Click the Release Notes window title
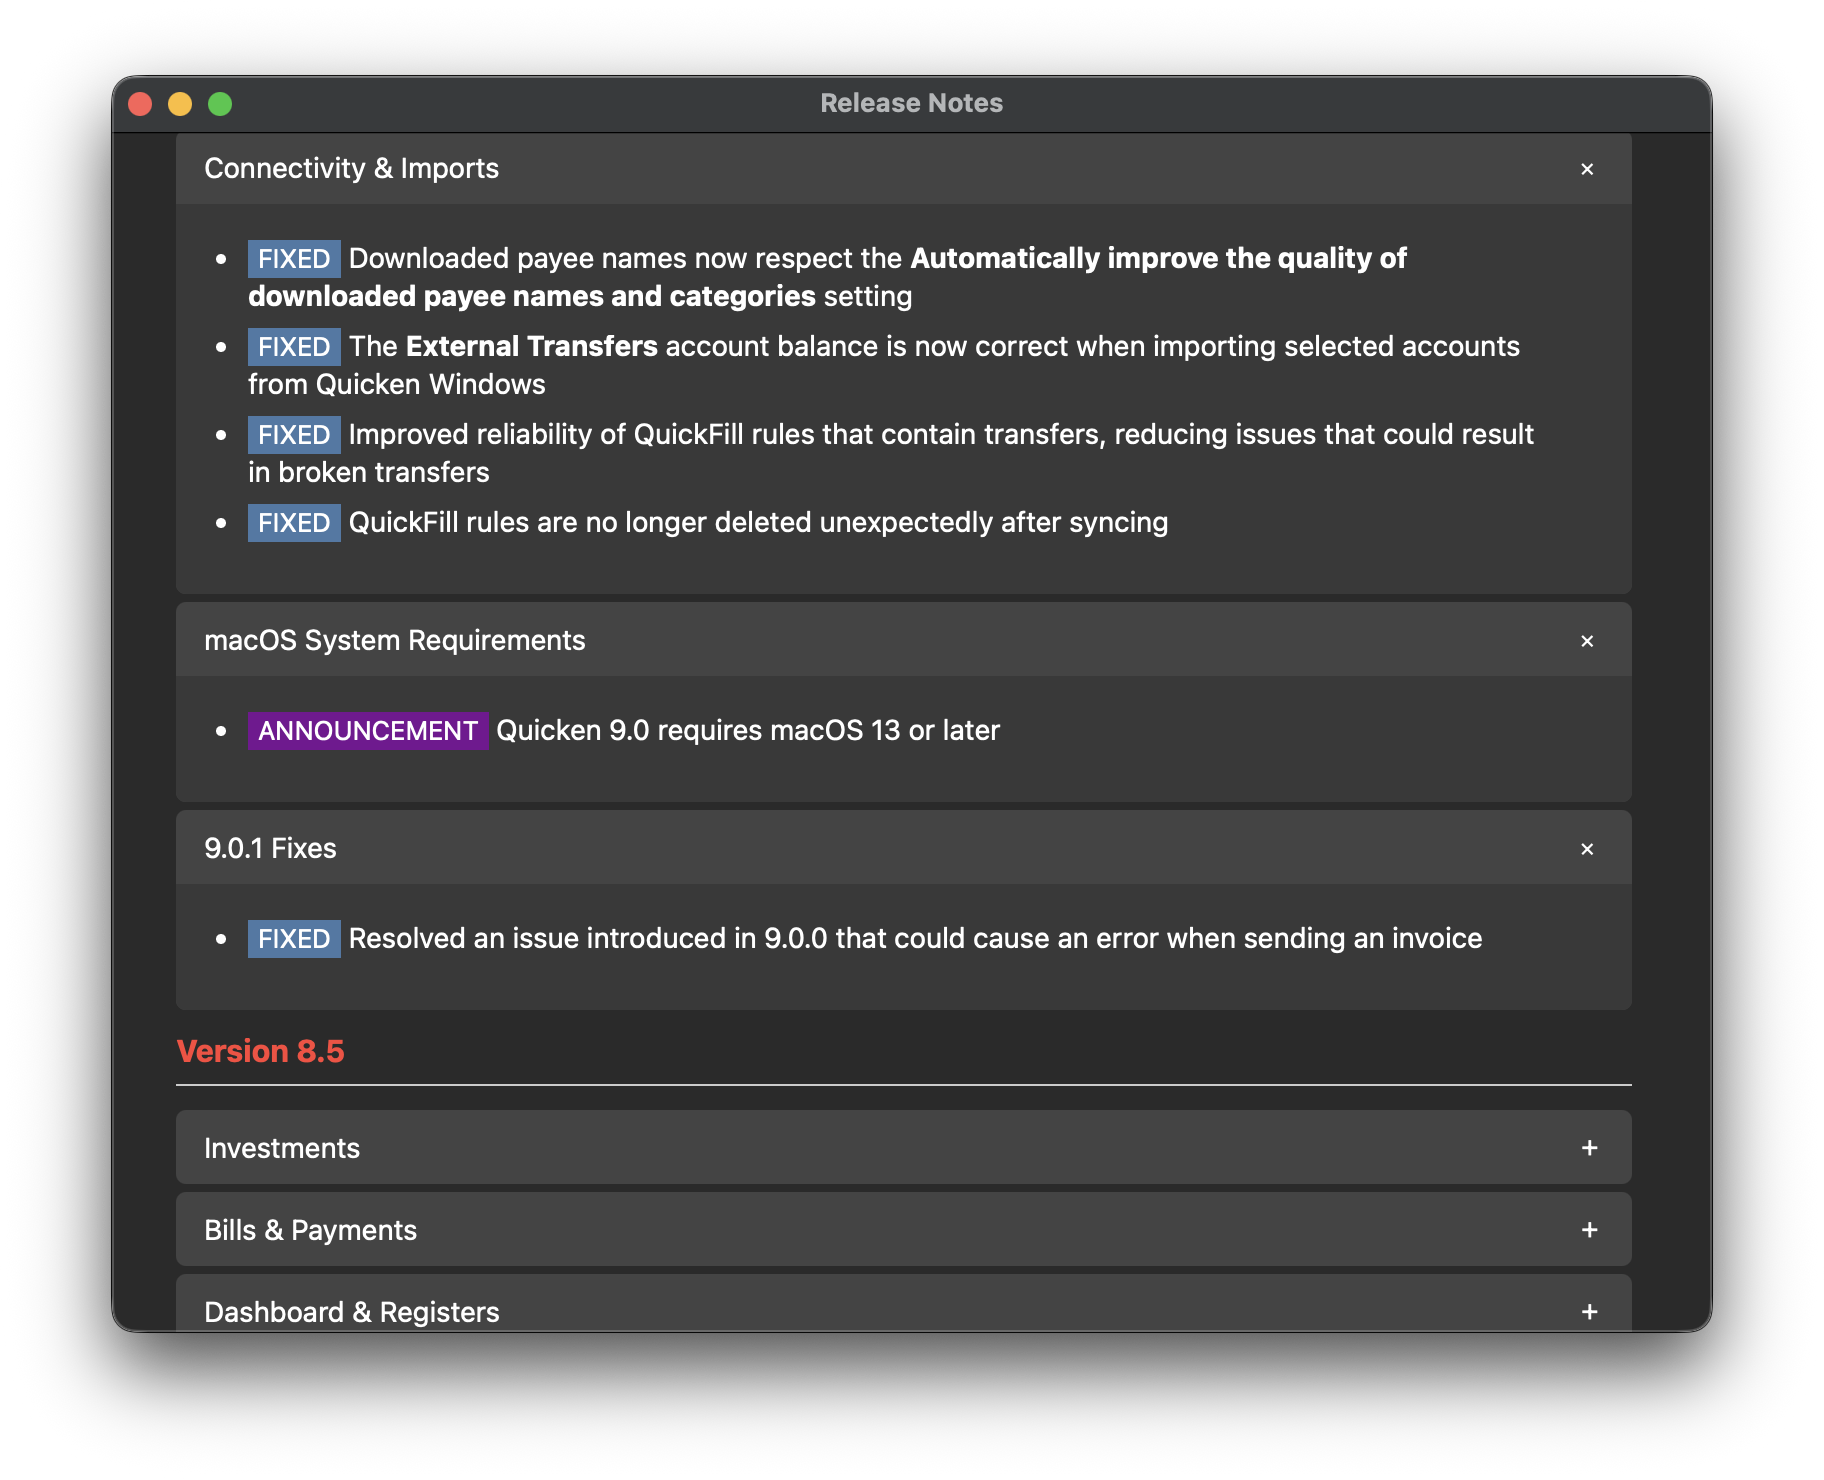This screenshot has width=1824, height=1480. (911, 103)
